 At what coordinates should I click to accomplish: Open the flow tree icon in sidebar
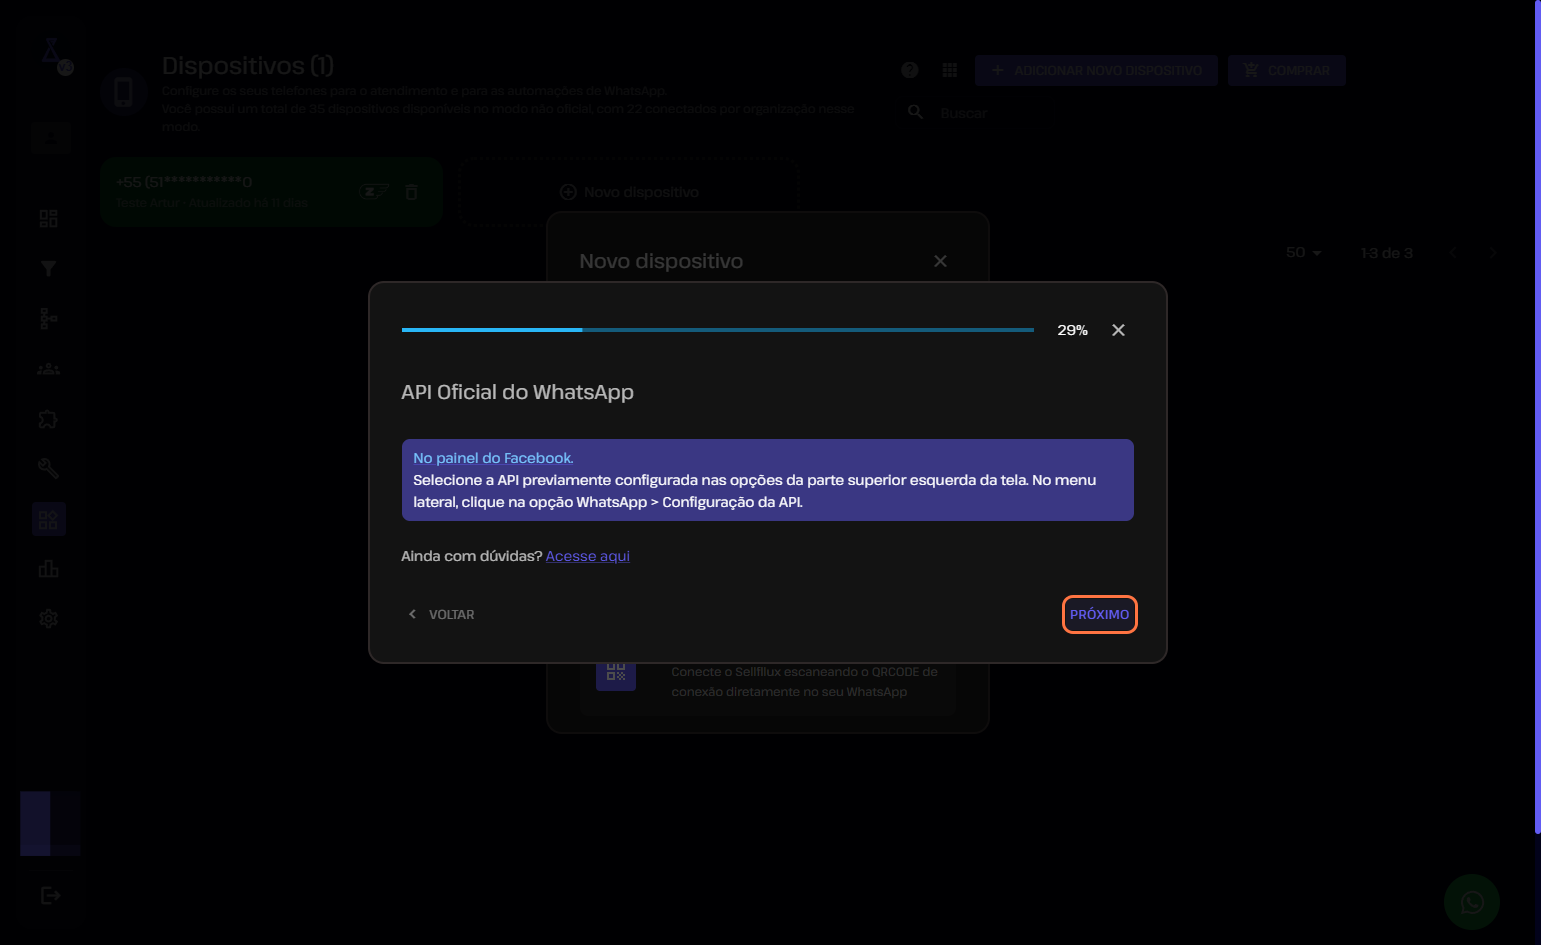click(x=48, y=318)
